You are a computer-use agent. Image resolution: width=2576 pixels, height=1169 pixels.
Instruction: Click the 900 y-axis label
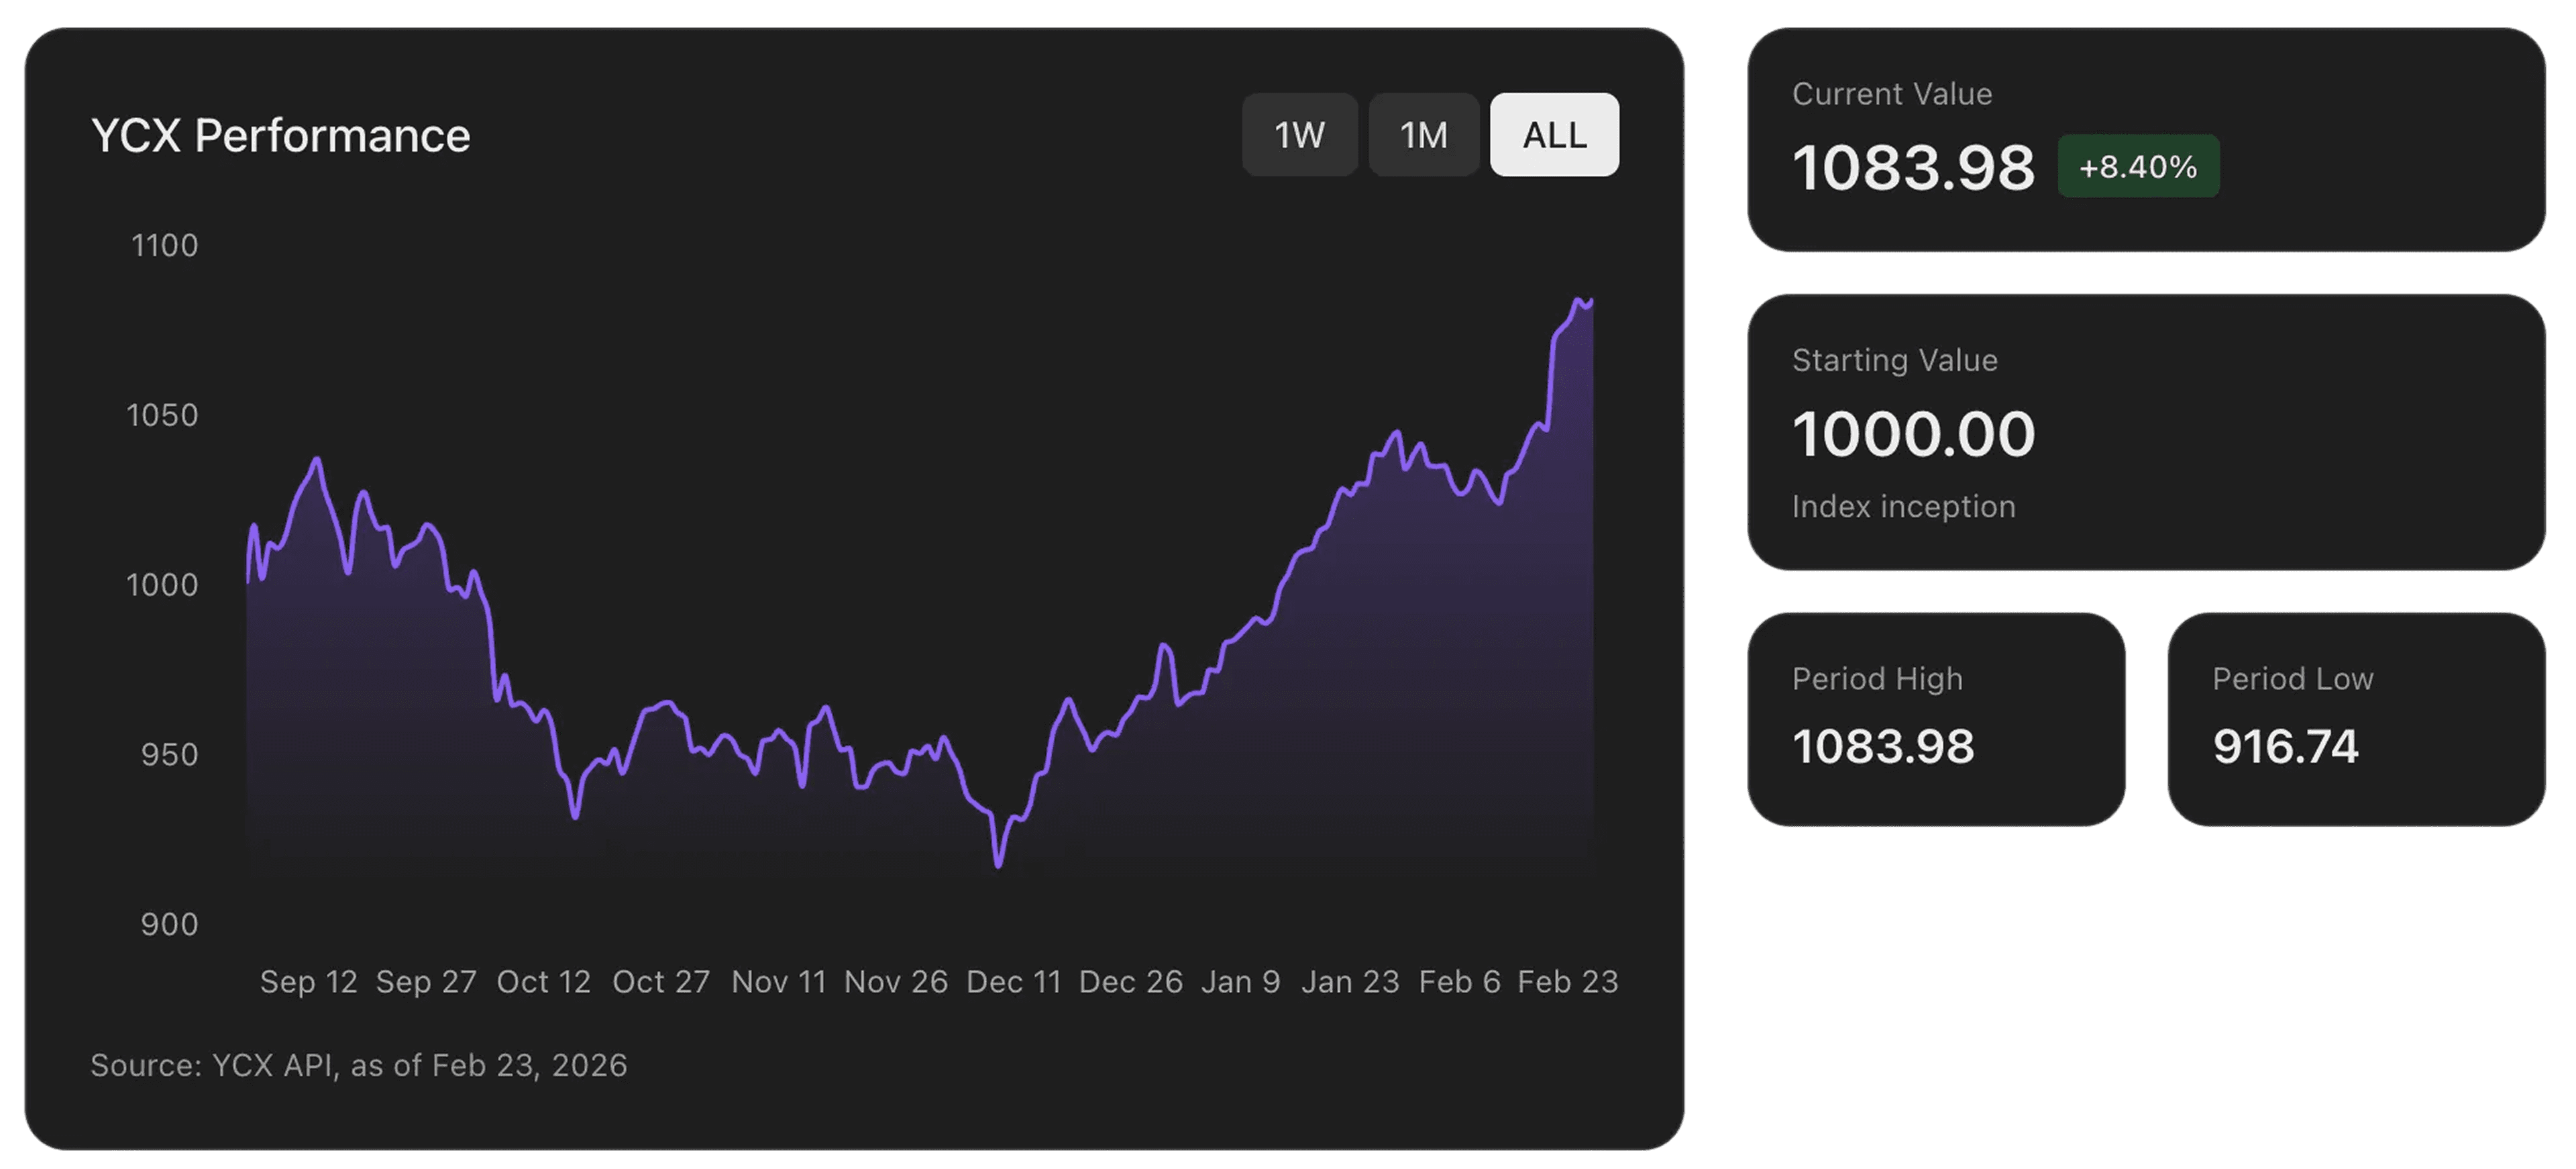[x=169, y=924]
